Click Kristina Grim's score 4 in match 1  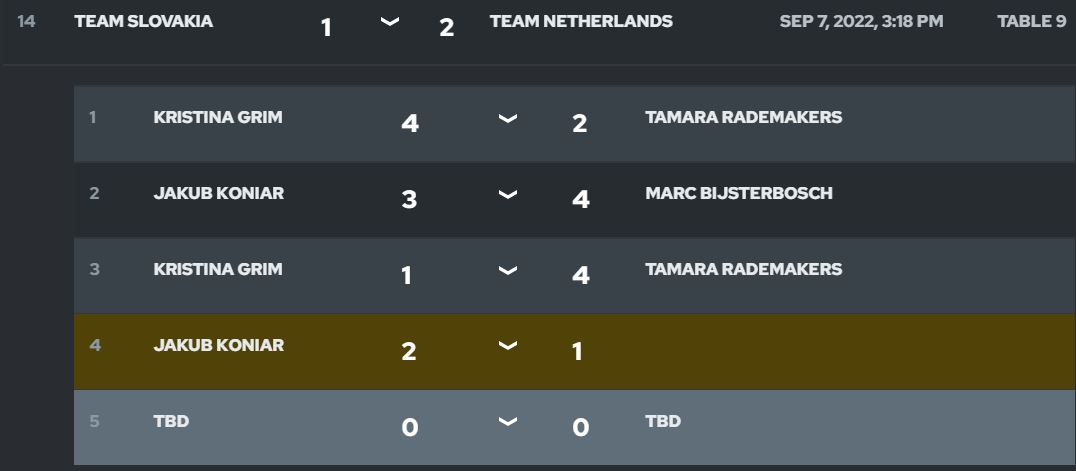click(409, 123)
